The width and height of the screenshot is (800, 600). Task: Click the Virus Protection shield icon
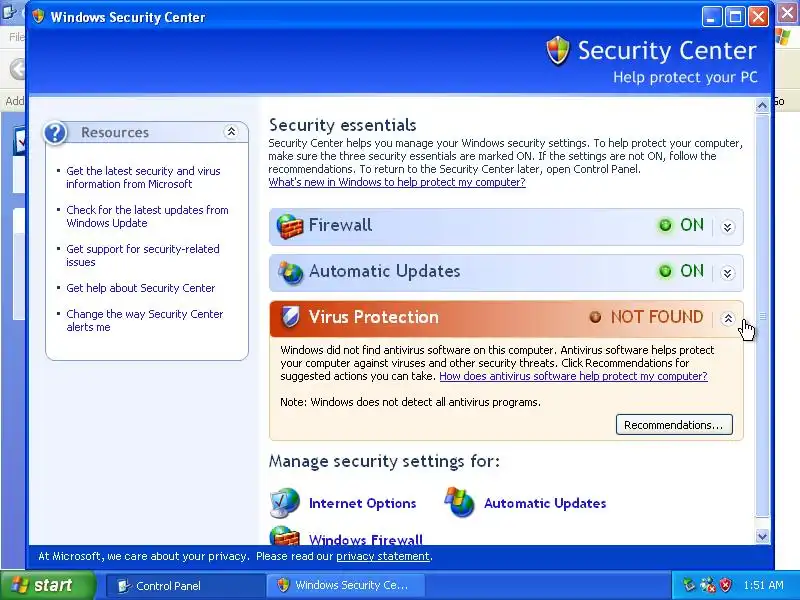coord(290,317)
